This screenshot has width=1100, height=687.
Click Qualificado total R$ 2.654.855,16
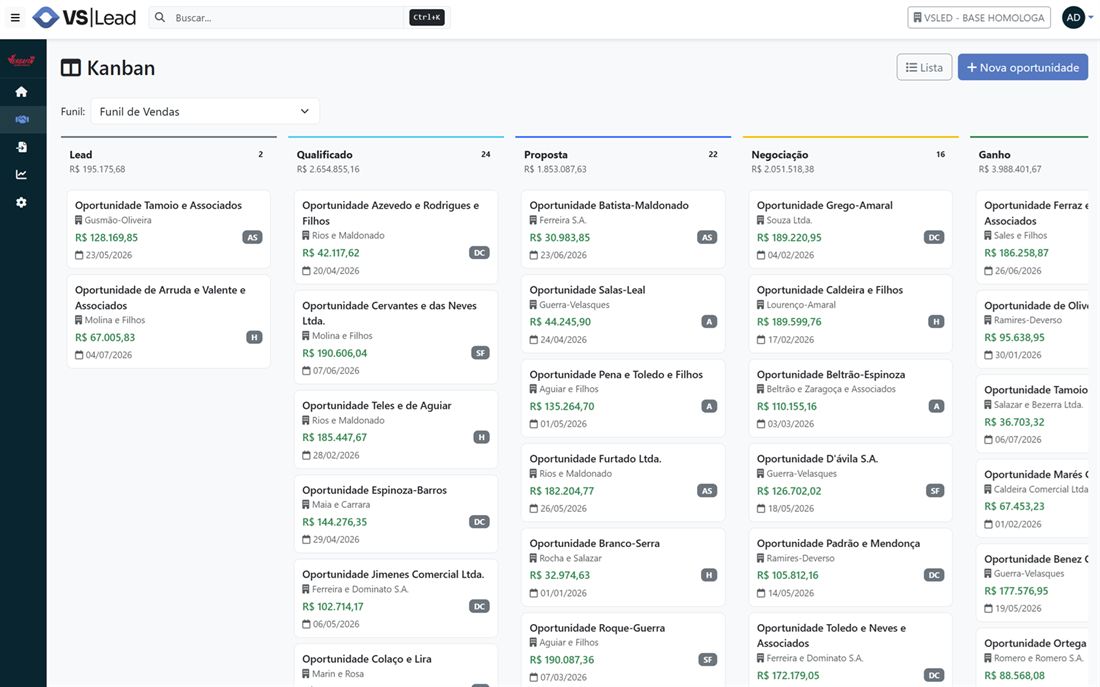[x=328, y=169]
